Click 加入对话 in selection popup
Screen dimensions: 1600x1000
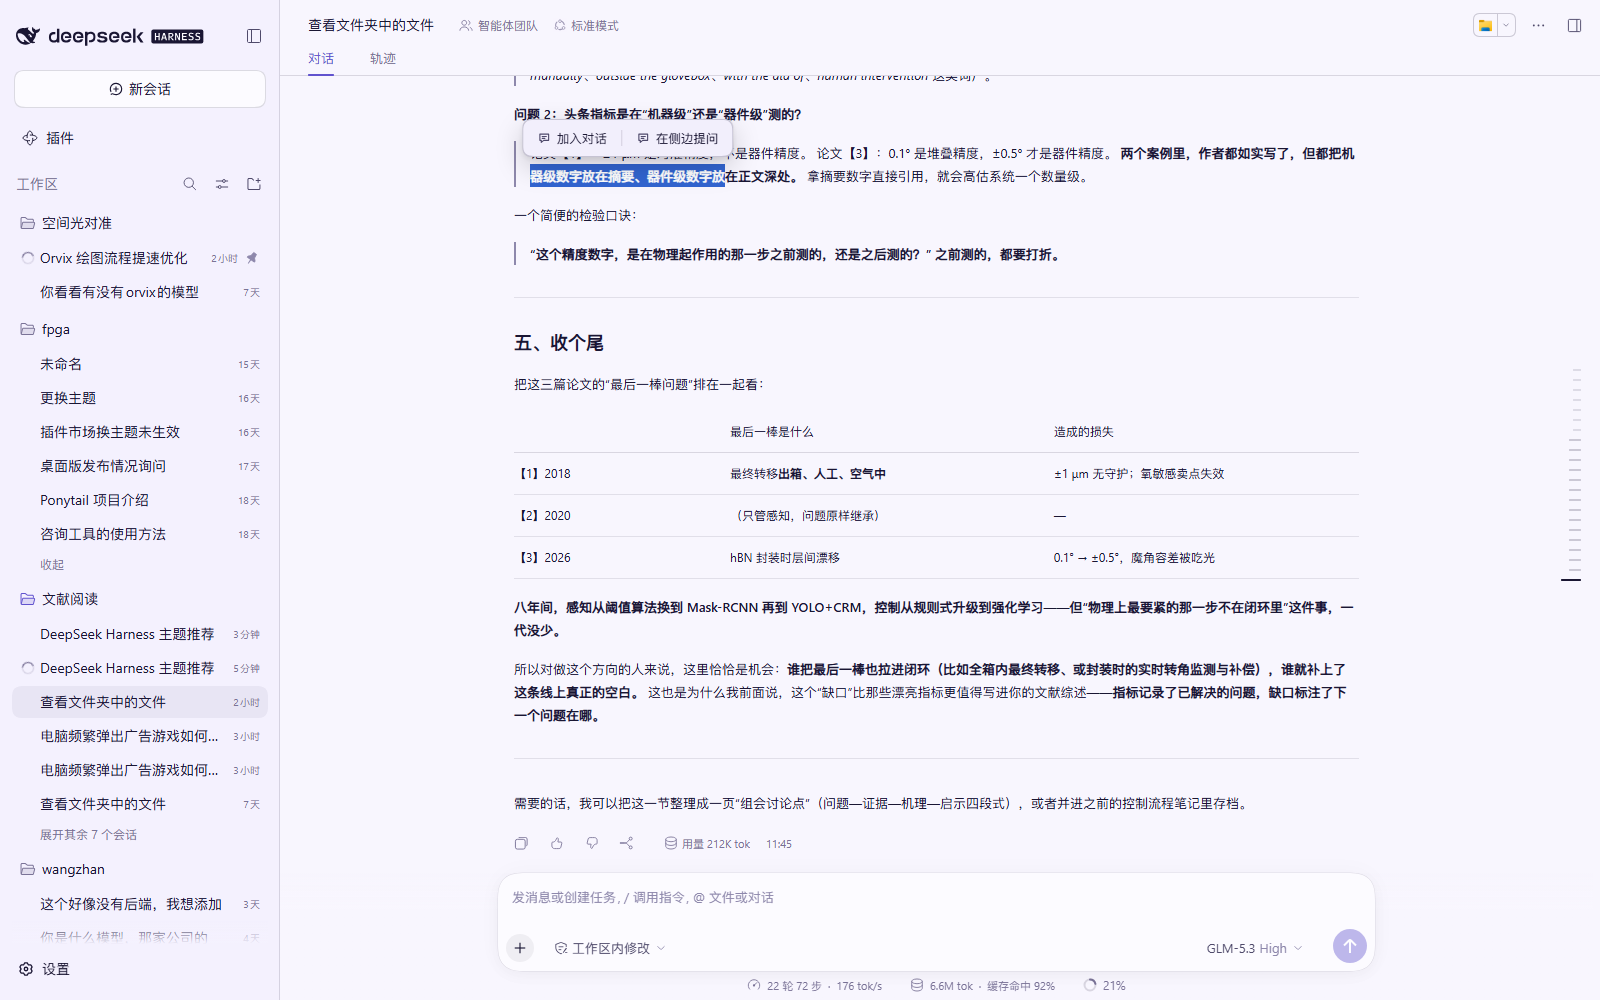(x=573, y=139)
